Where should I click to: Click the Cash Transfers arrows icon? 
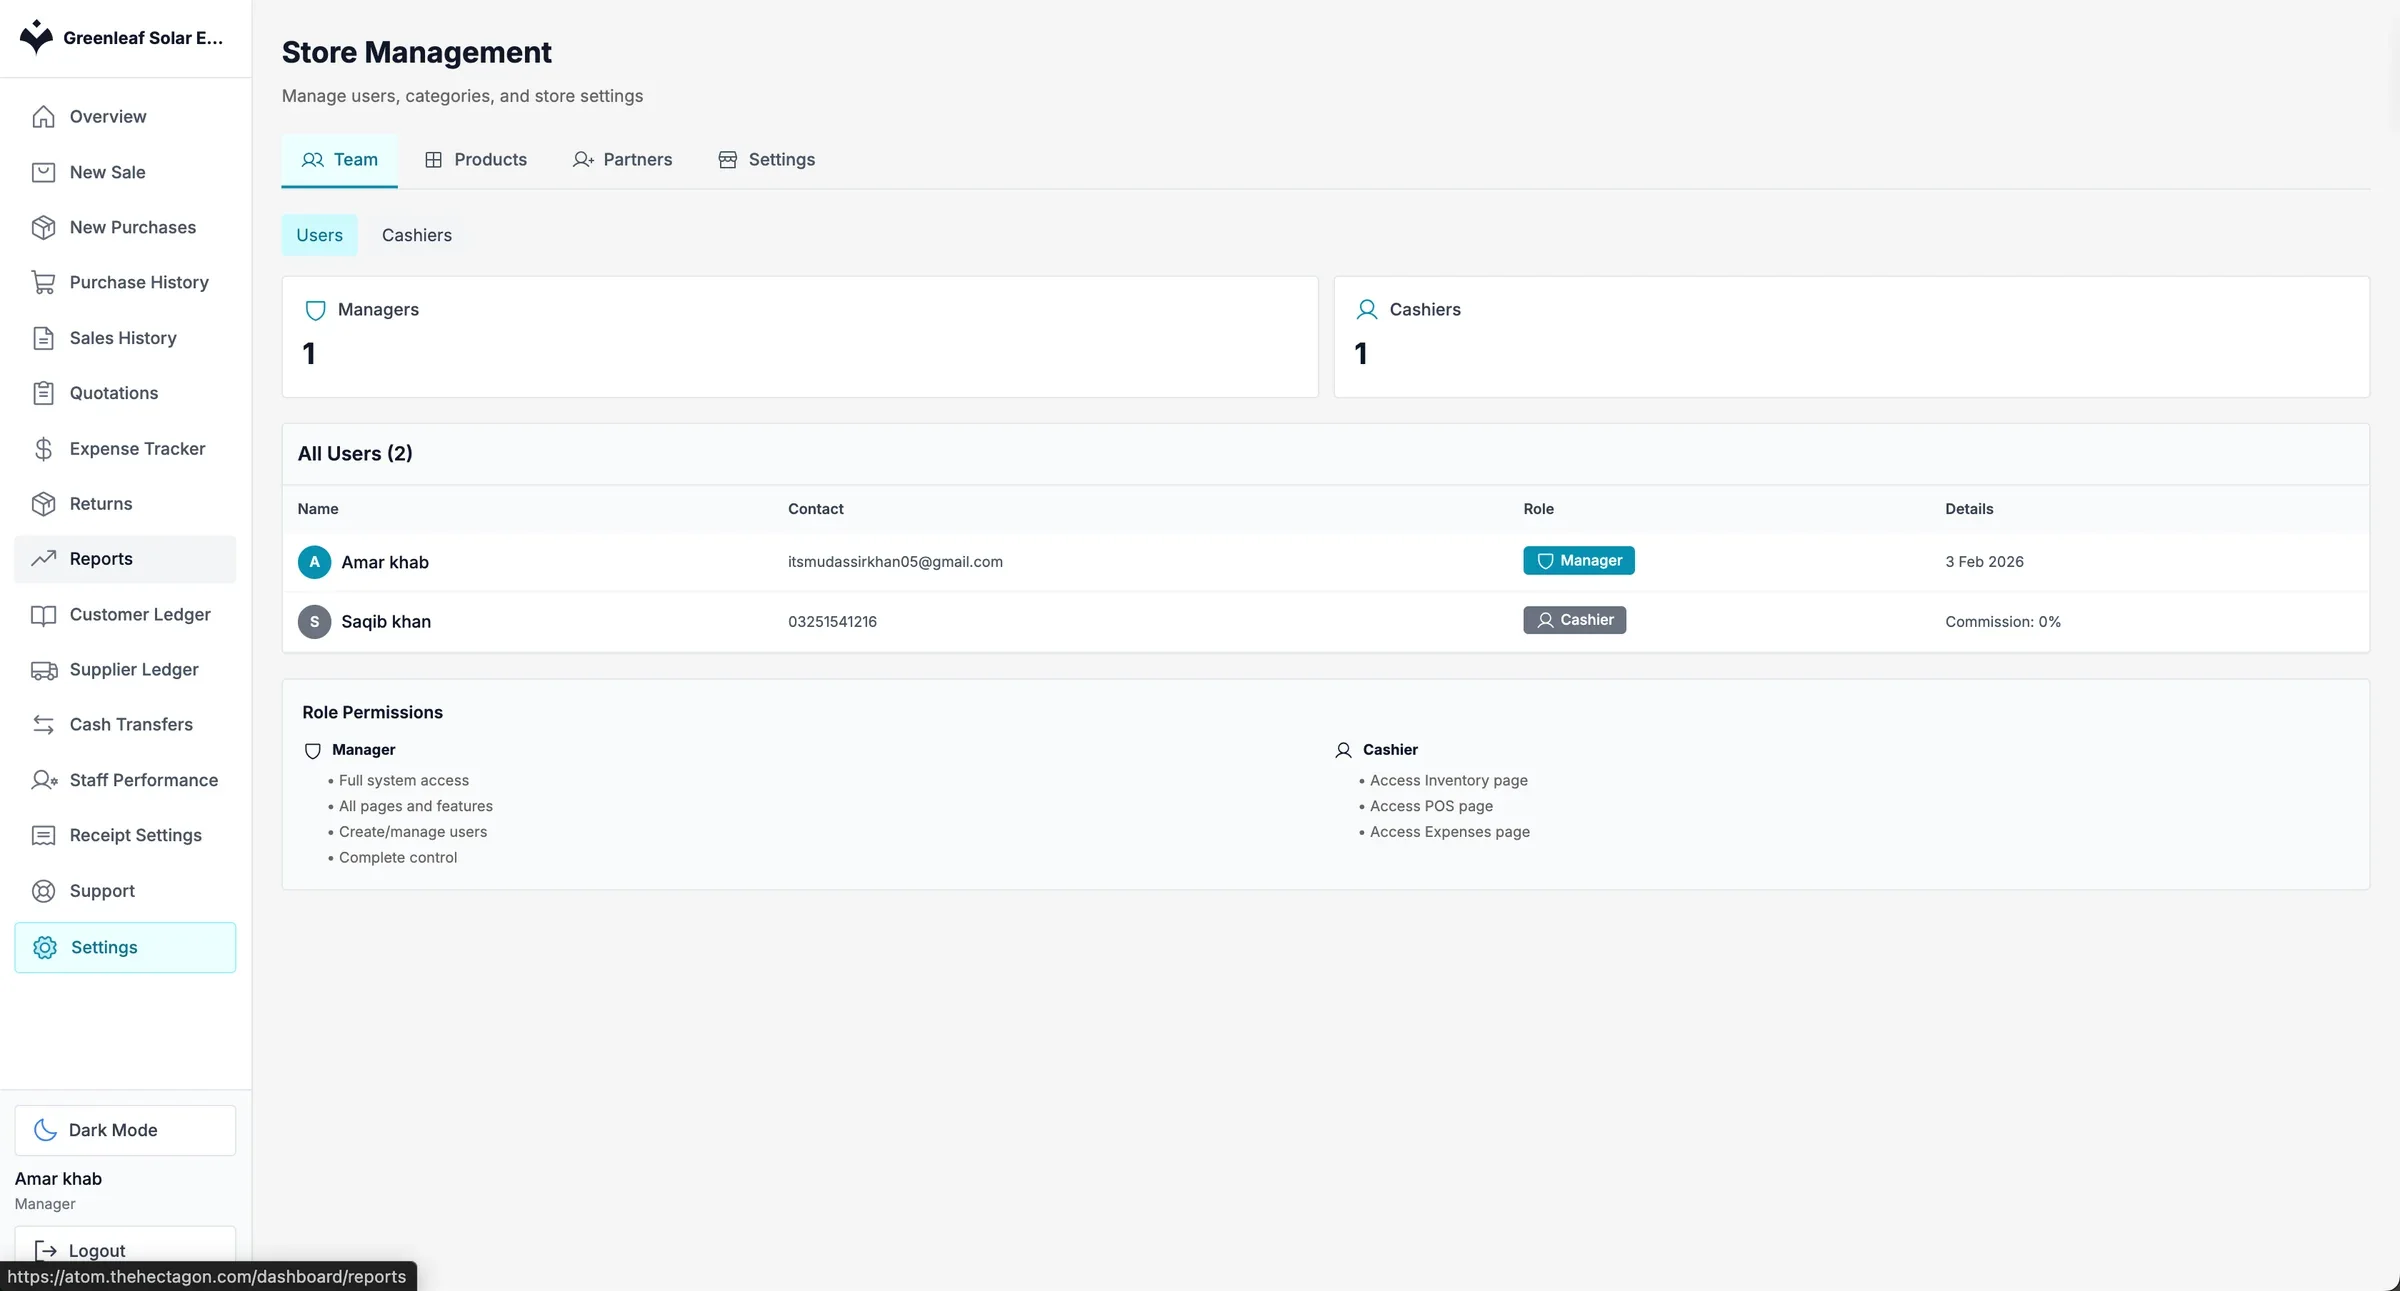[x=43, y=725]
